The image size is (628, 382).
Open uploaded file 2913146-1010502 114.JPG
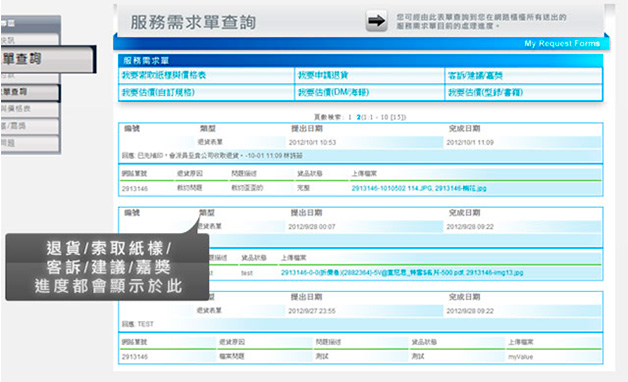(392, 188)
